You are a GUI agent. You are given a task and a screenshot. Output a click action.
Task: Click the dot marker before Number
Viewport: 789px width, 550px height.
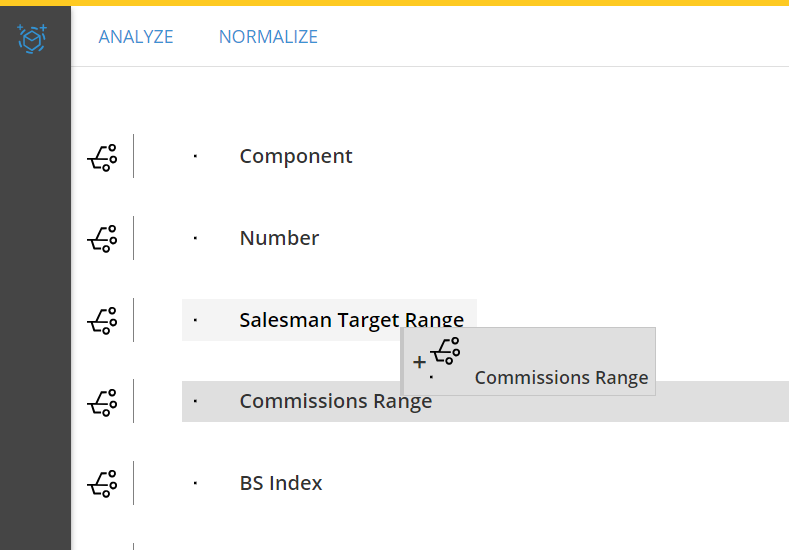195,238
